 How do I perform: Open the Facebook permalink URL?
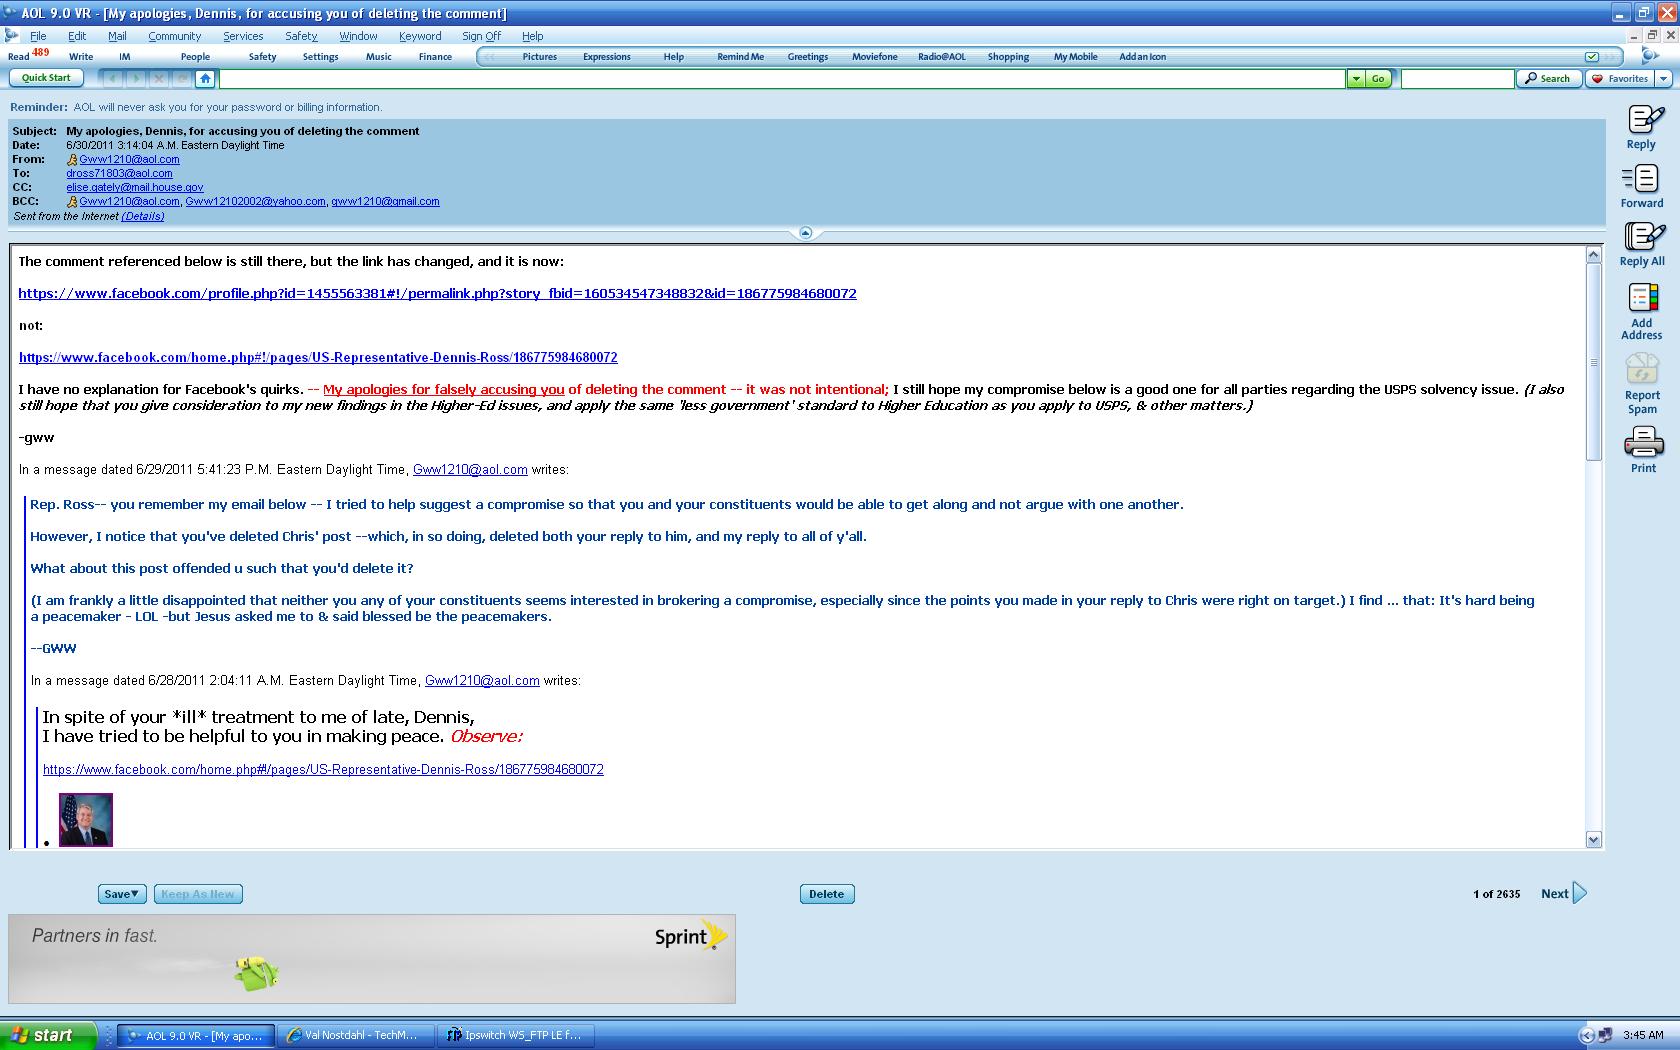pyautogui.click(x=437, y=293)
